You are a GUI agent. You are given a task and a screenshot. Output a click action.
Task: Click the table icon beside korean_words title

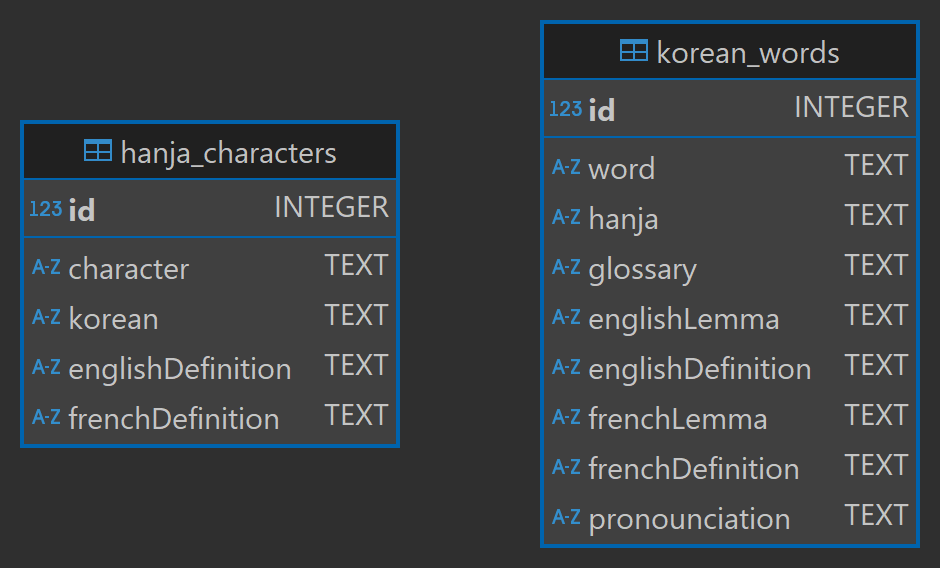[633, 52]
